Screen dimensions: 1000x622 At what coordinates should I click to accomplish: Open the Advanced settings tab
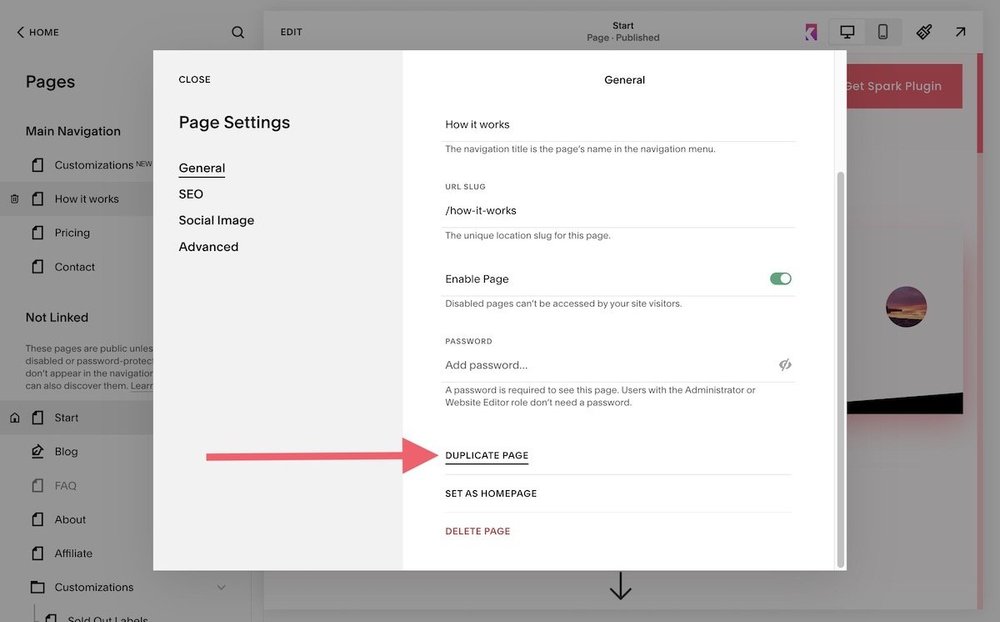point(208,245)
